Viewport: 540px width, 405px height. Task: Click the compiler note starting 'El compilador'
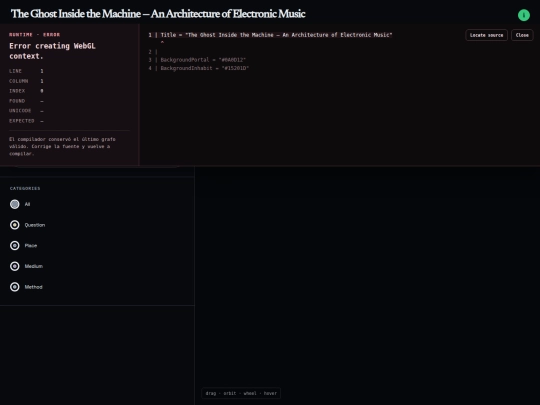pos(62,146)
